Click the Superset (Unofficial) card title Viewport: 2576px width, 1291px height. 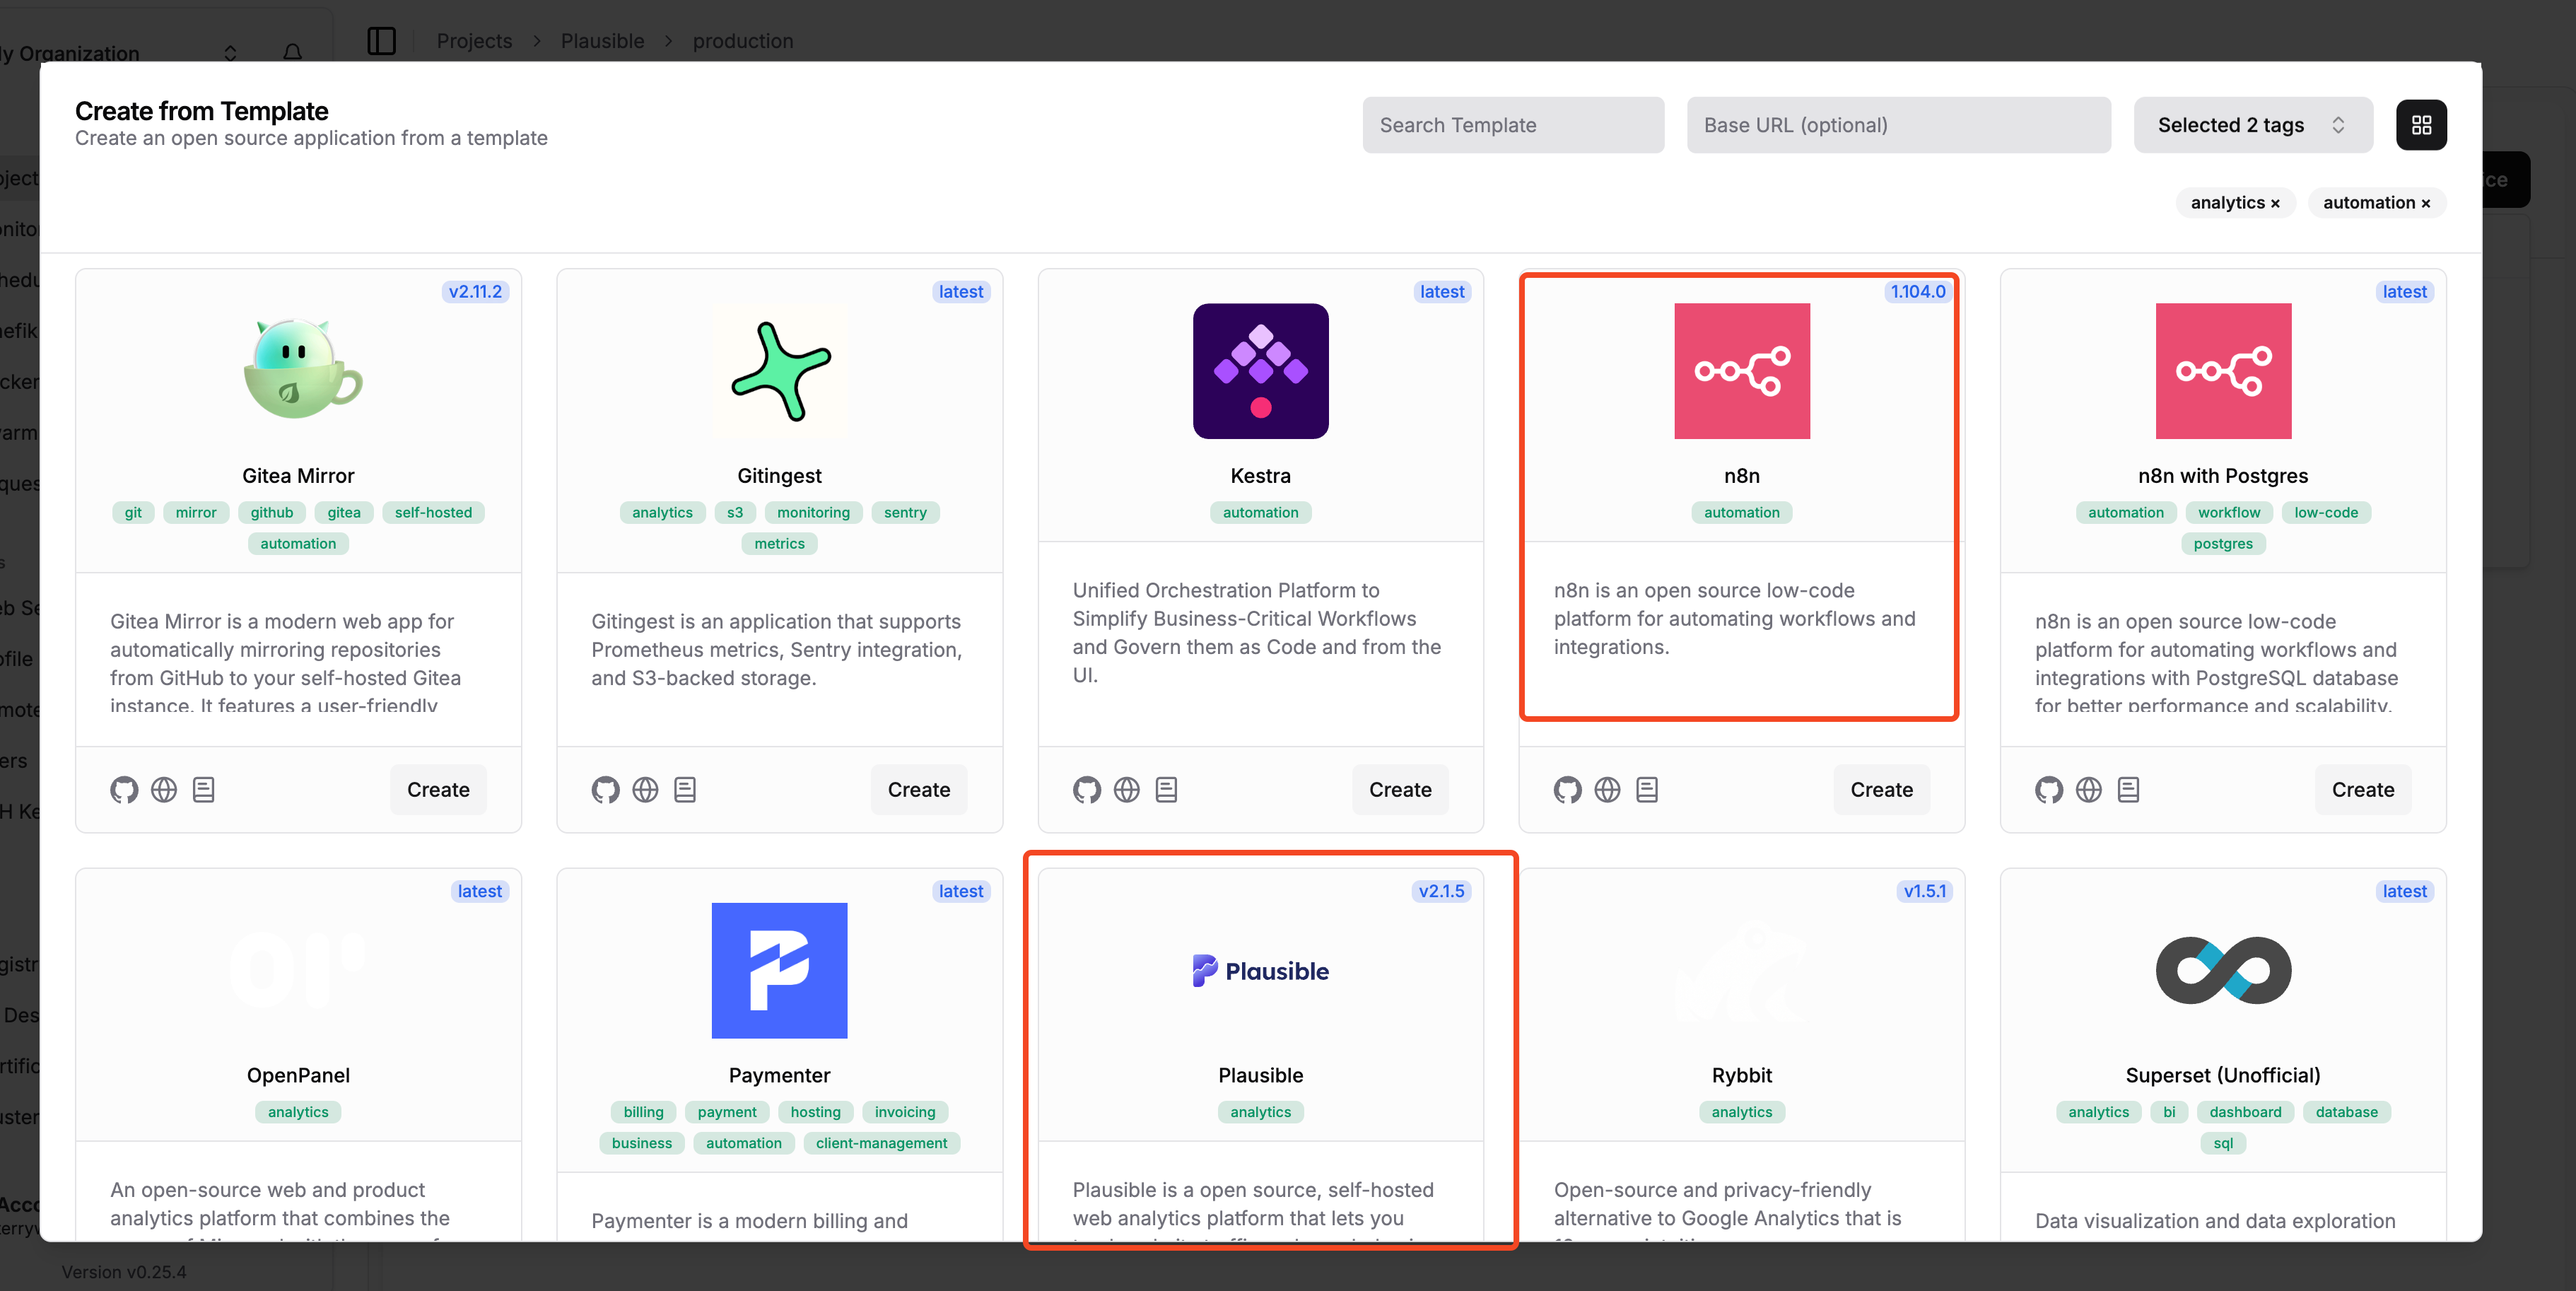(x=2223, y=1075)
